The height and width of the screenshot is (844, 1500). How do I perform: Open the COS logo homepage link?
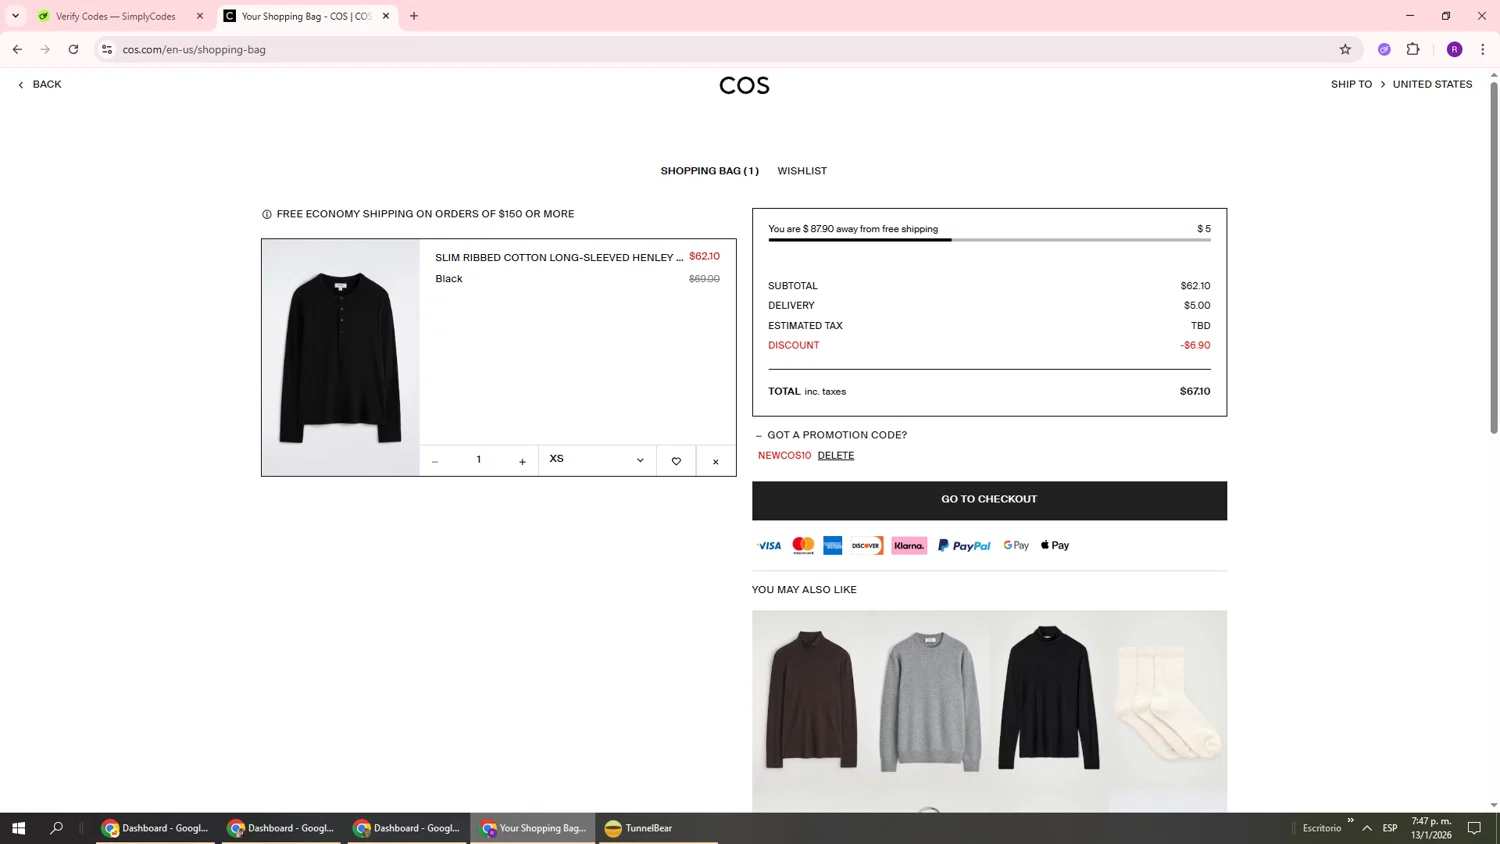pyautogui.click(x=744, y=86)
